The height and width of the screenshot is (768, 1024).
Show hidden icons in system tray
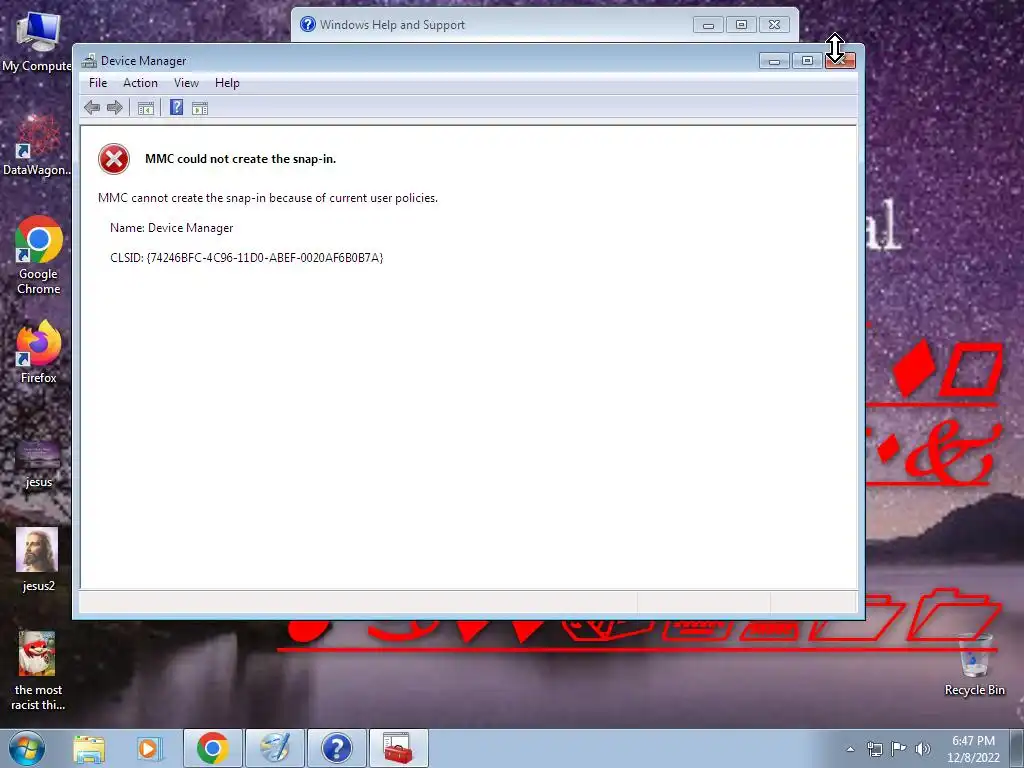point(850,749)
